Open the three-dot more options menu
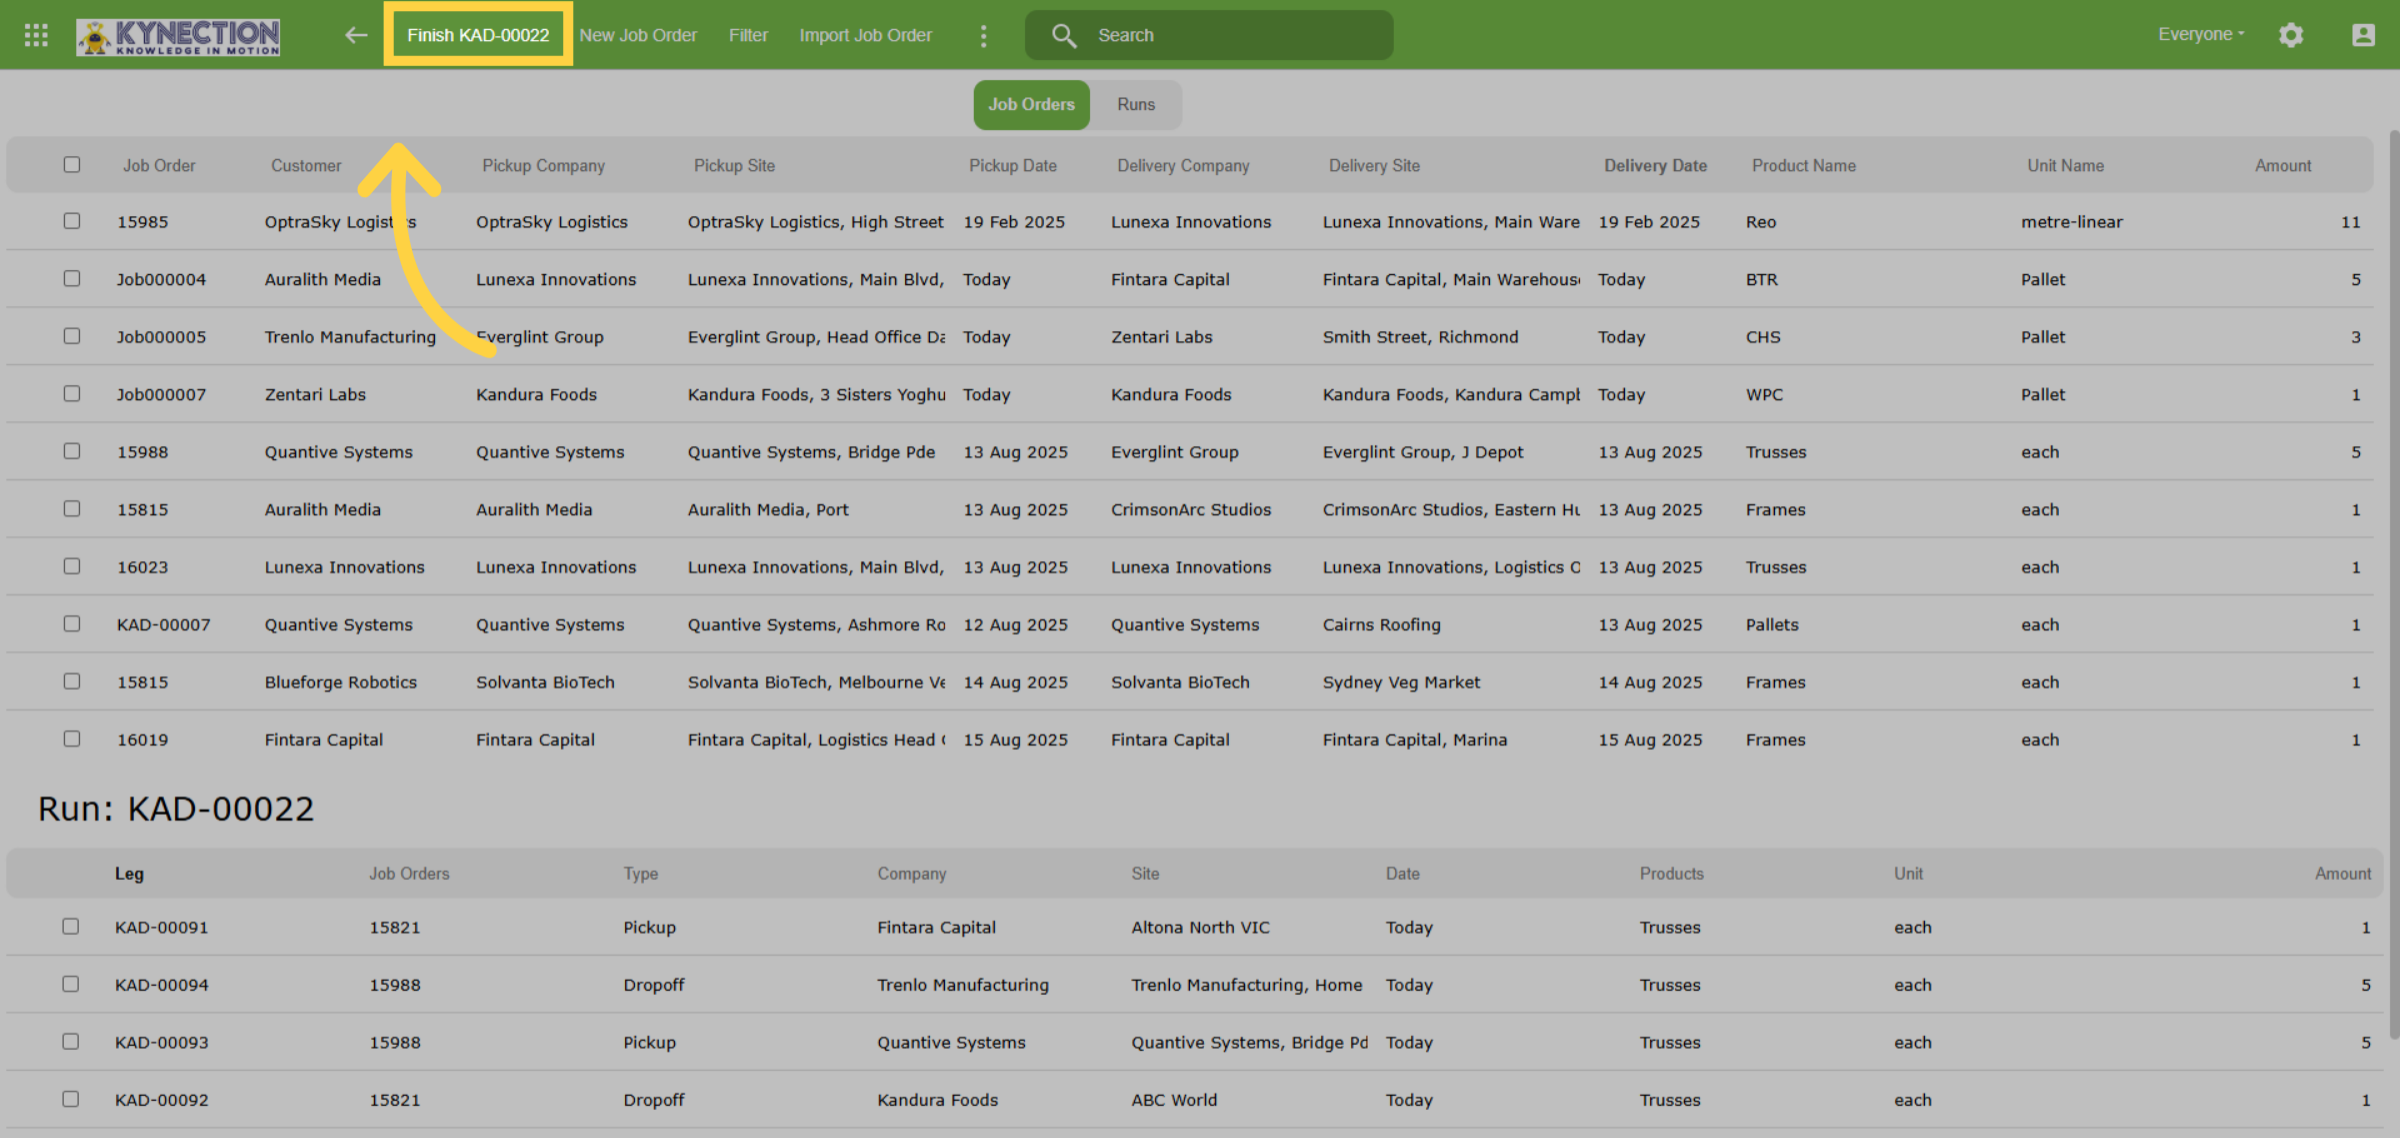The image size is (2400, 1138). 984,36
